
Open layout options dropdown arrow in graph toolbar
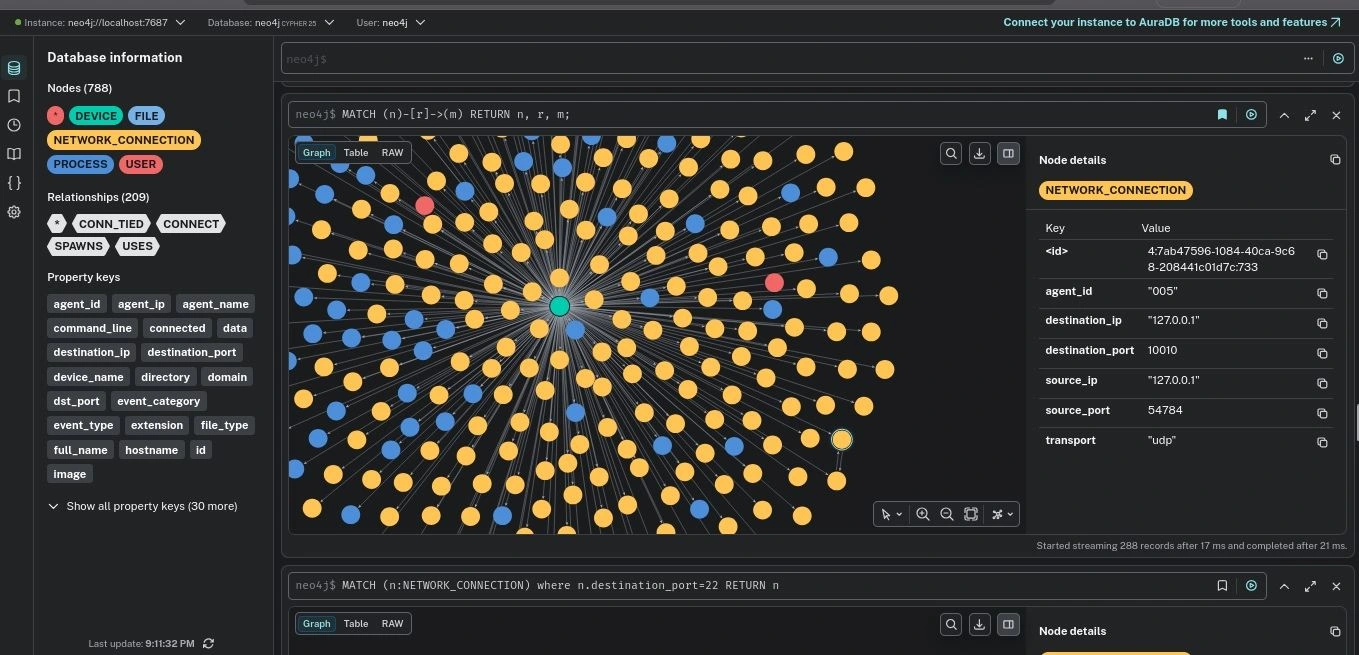(1010, 514)
